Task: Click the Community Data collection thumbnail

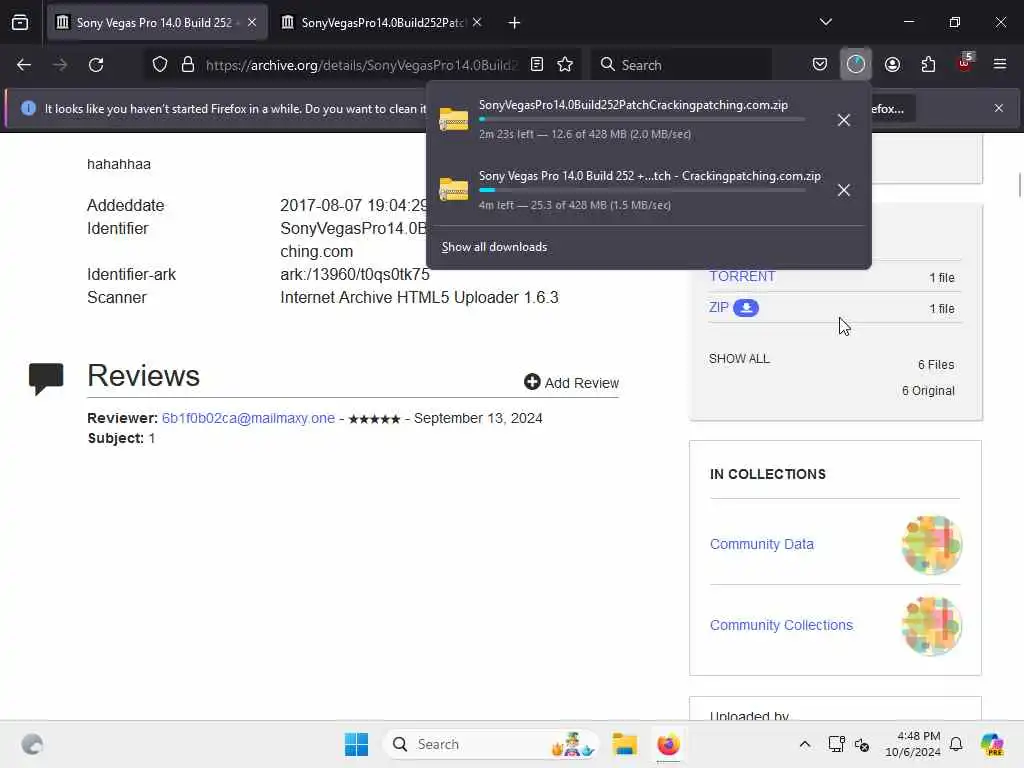Action: coord(932,545)
